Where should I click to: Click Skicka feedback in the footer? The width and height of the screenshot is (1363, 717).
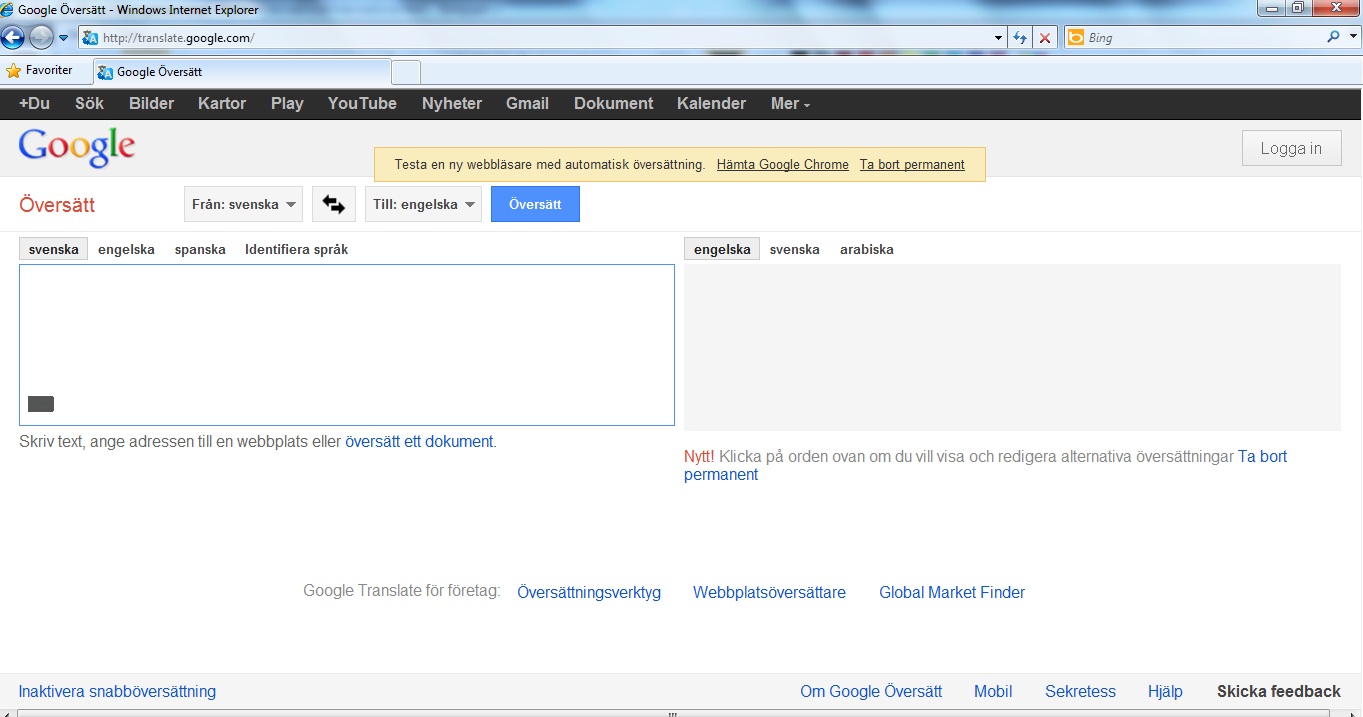(x=1279, y=691)
